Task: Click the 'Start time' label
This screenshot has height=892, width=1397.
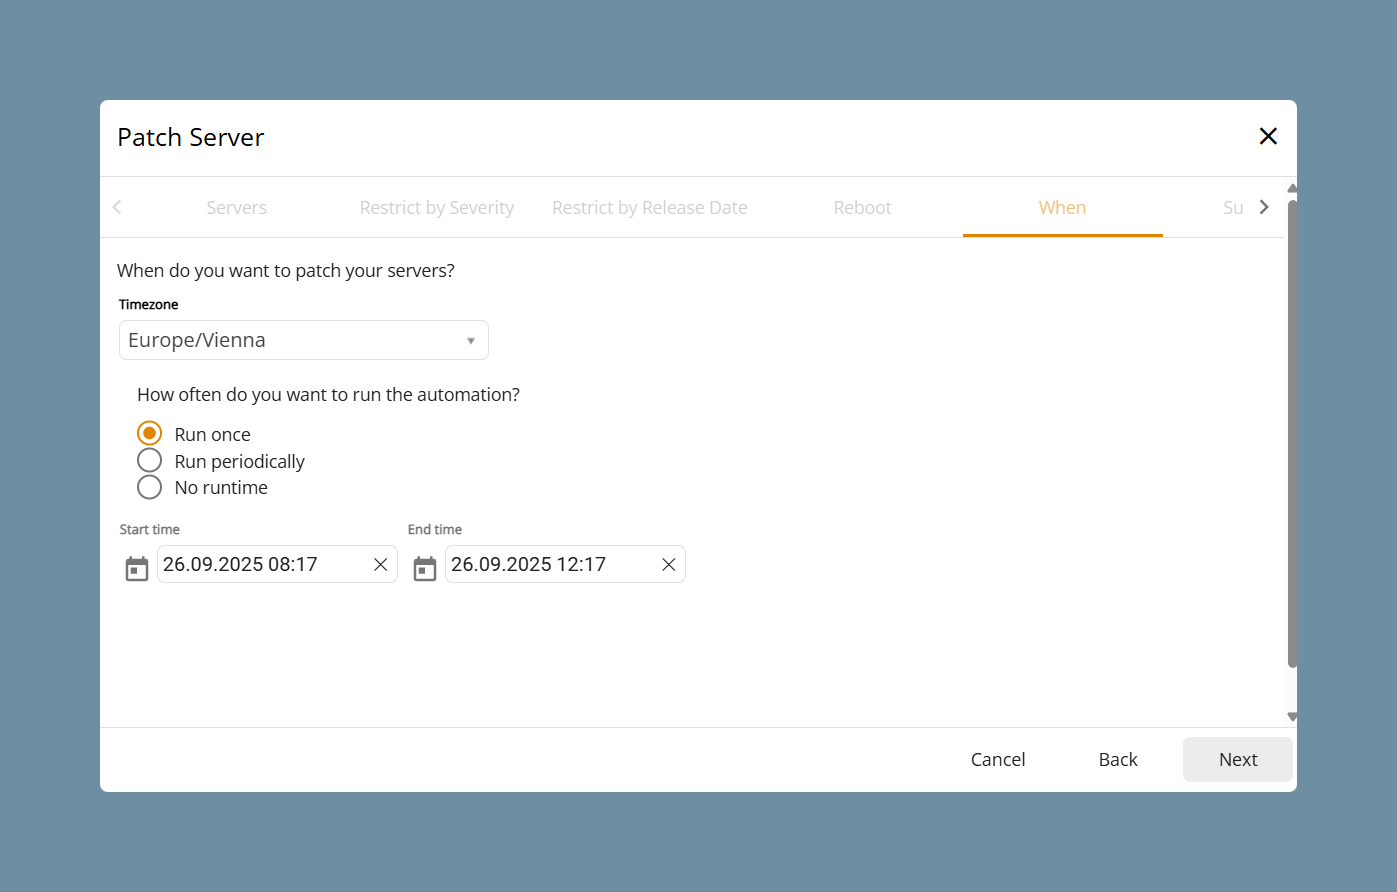Action: click(150, 530)
